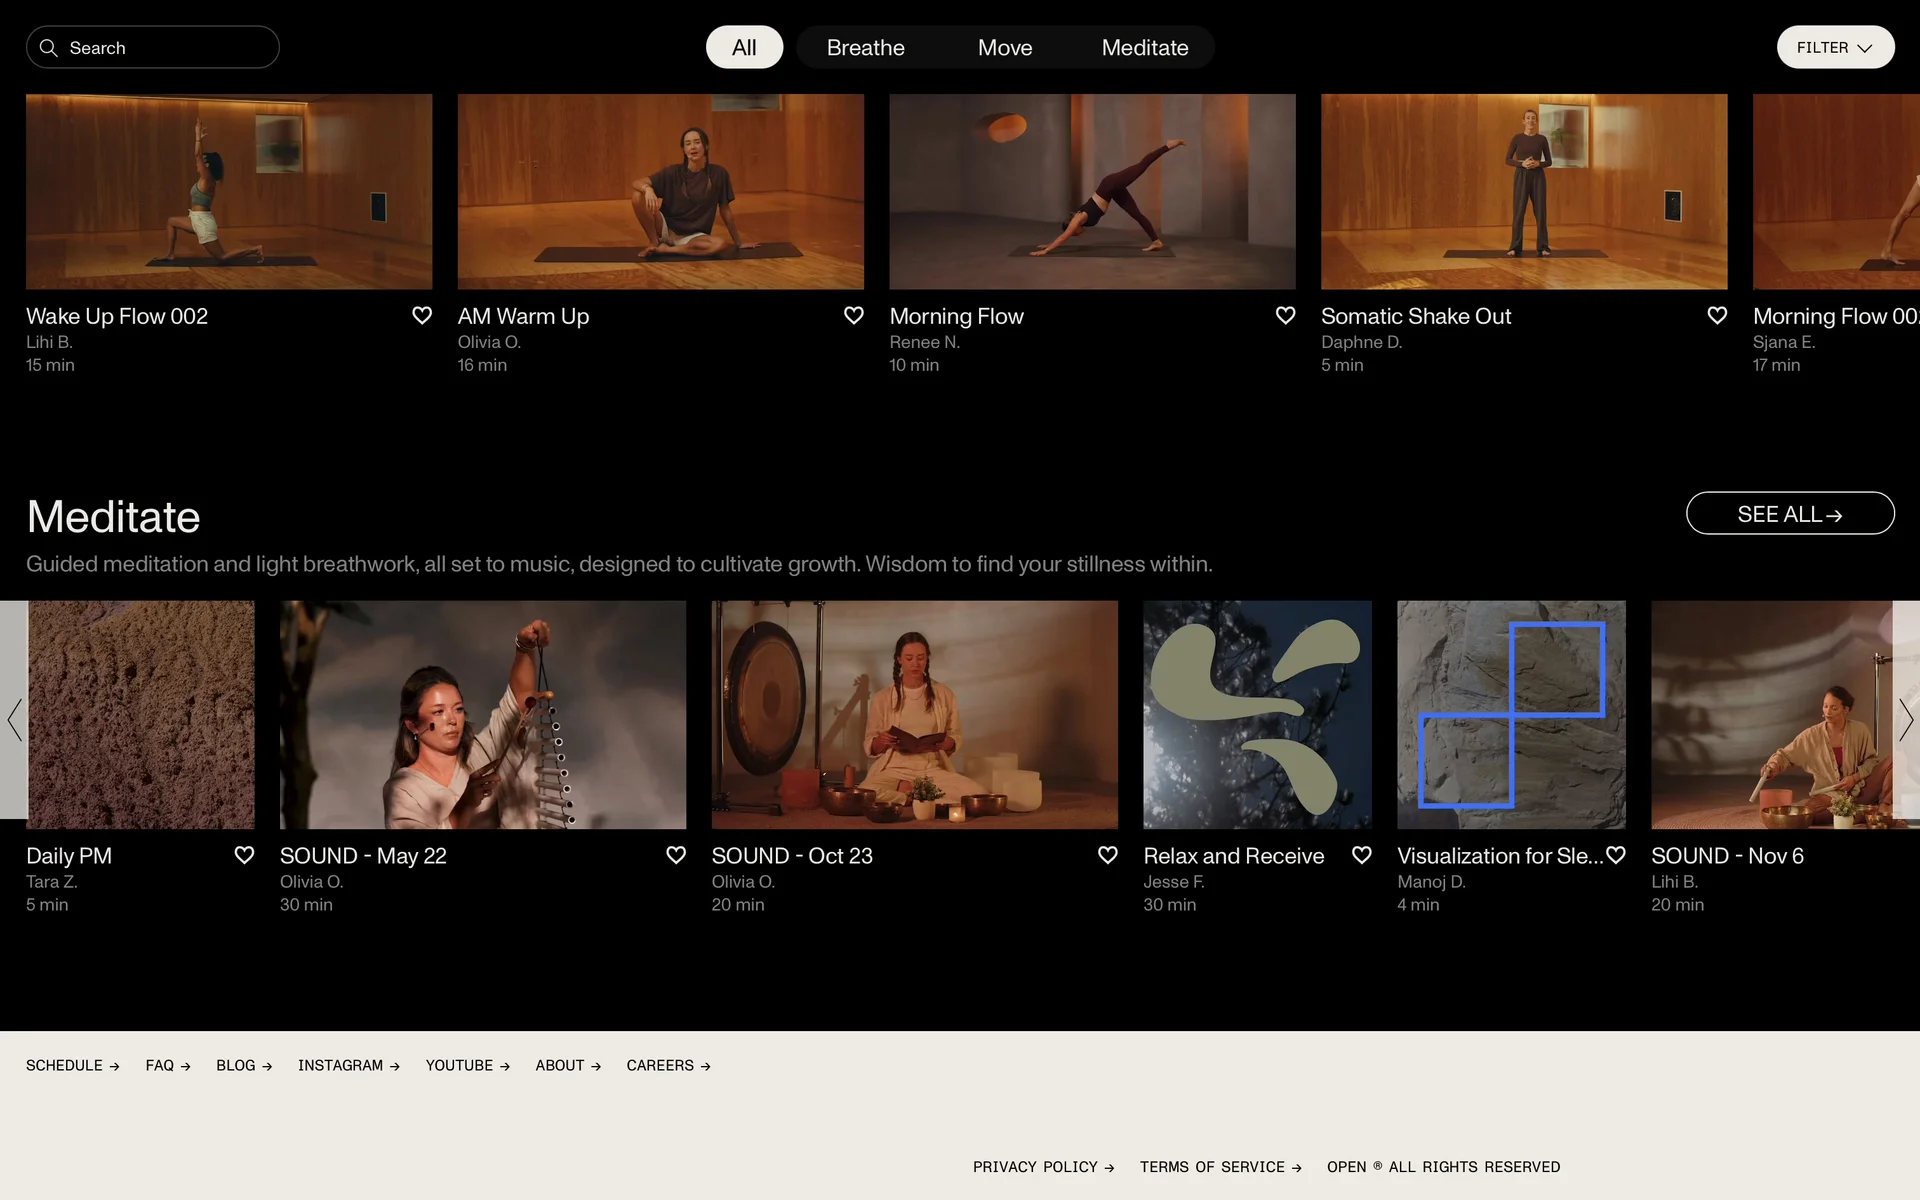Toggle heart on AM Warm Up

click(854, 316)
